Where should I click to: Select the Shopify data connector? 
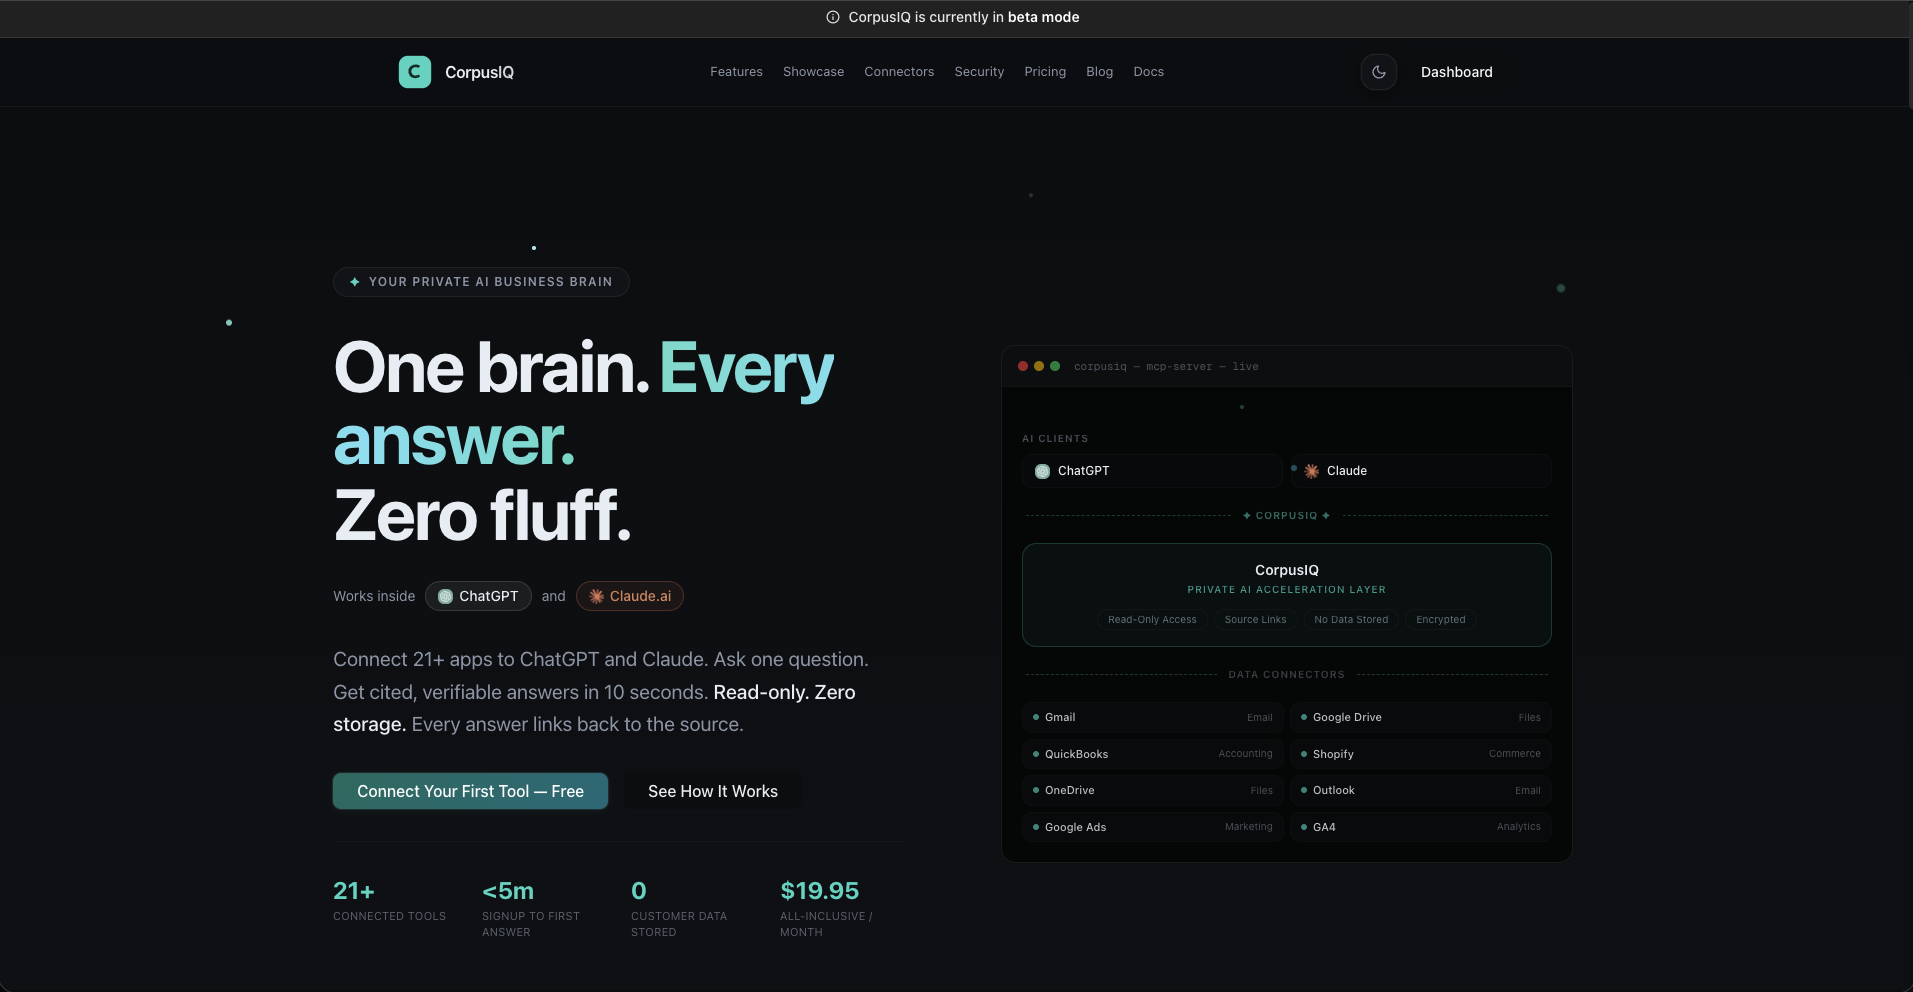[x=1420, y=754]
